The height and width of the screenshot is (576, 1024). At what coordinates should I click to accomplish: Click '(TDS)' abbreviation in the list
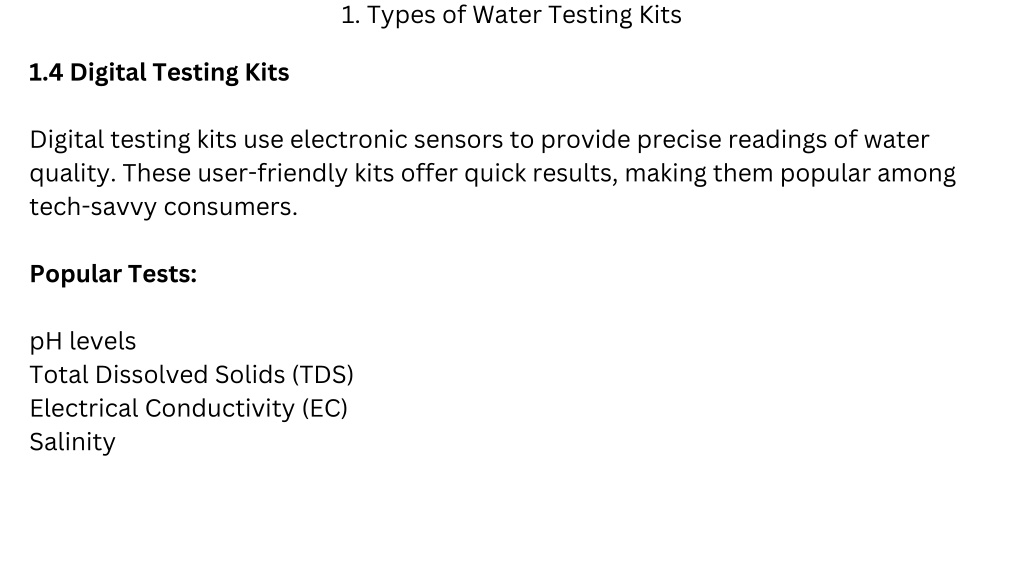pos(323,375)
